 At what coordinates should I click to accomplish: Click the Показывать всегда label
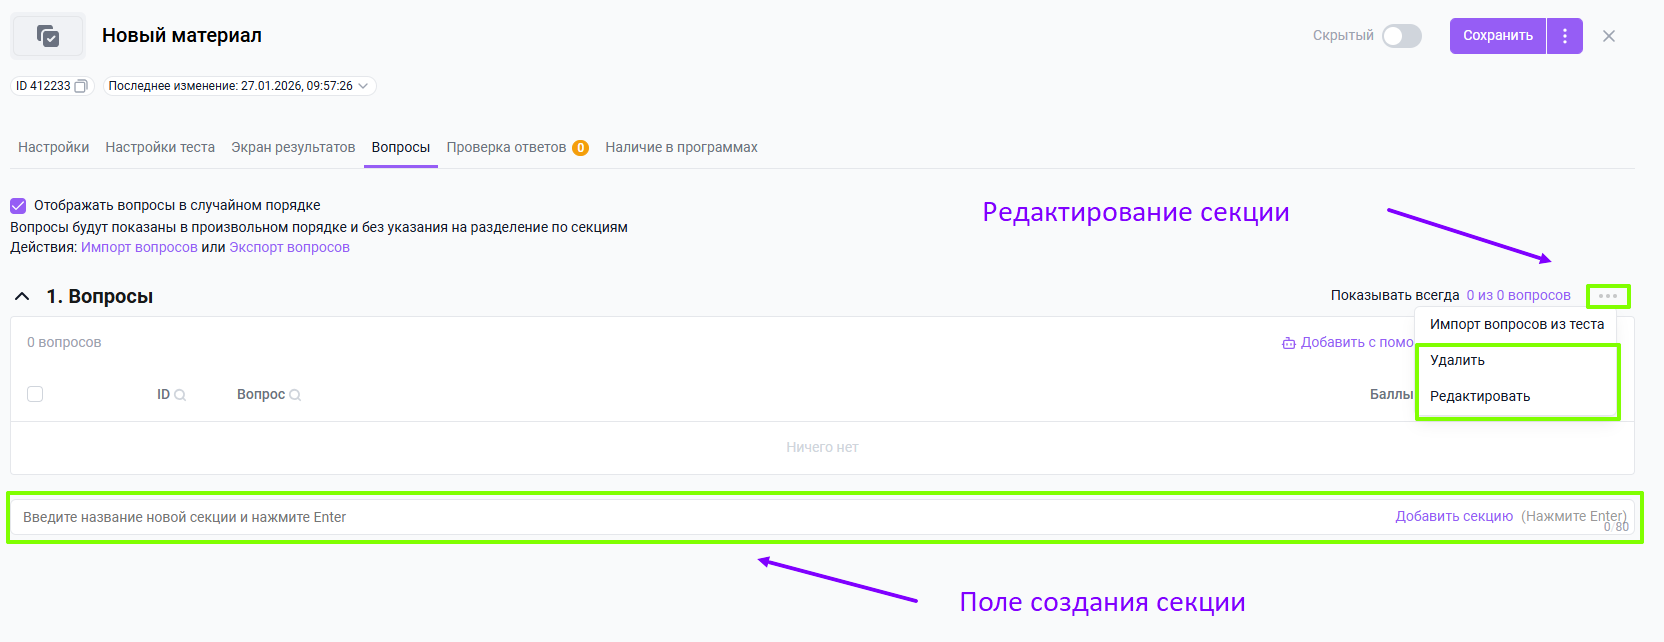coord(1395,295)
